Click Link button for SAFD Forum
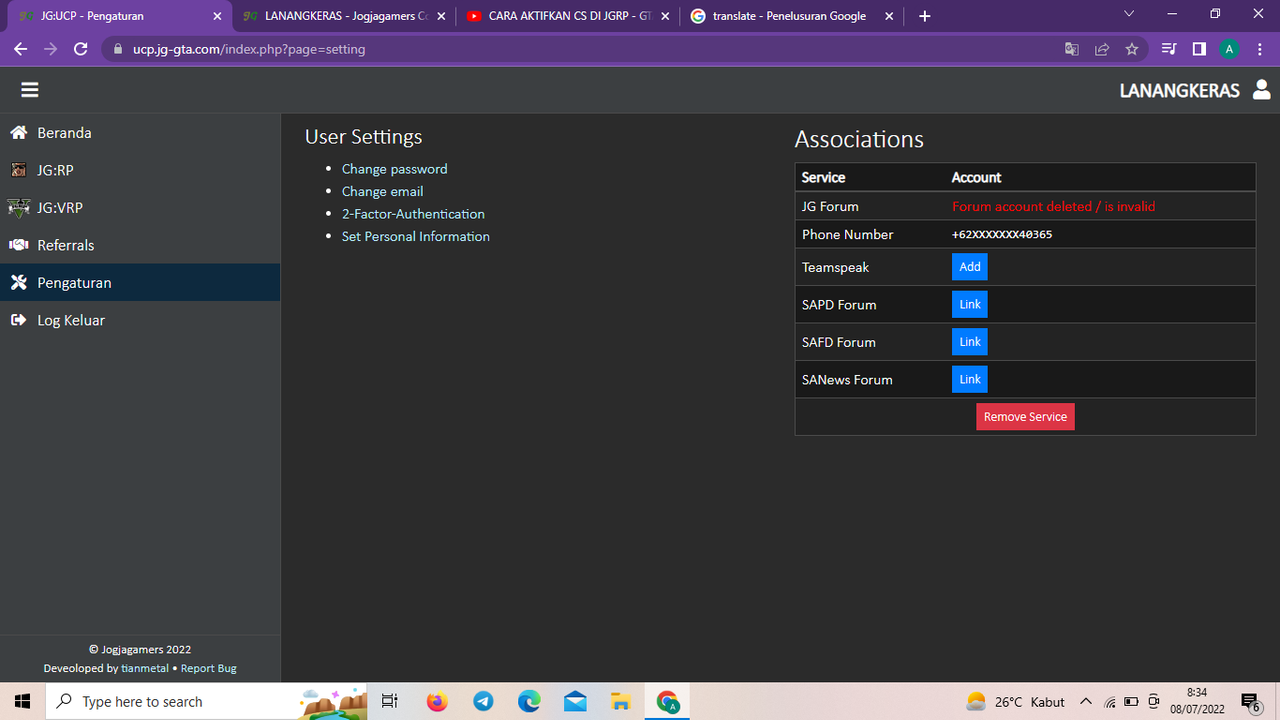 [970, 342]
